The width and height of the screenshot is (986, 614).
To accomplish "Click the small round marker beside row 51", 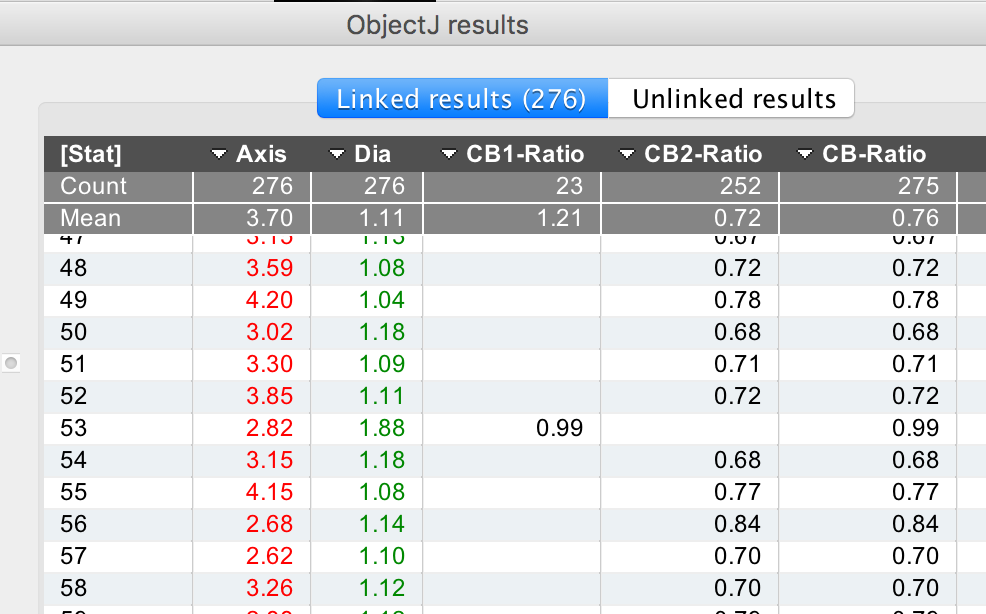I will click(11, 363).
